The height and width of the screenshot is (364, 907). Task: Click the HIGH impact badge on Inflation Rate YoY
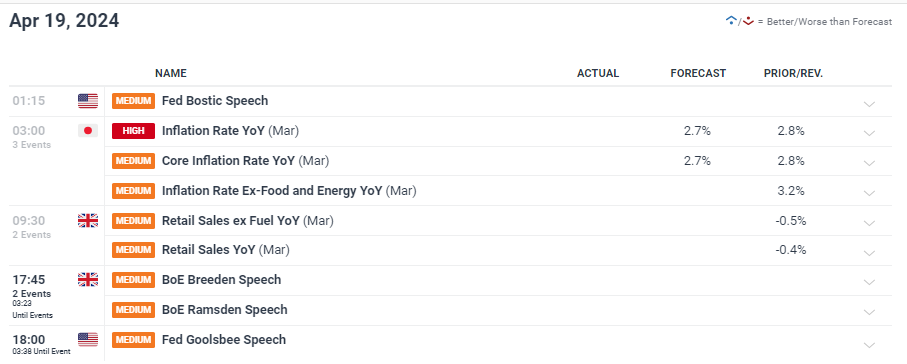134,131
